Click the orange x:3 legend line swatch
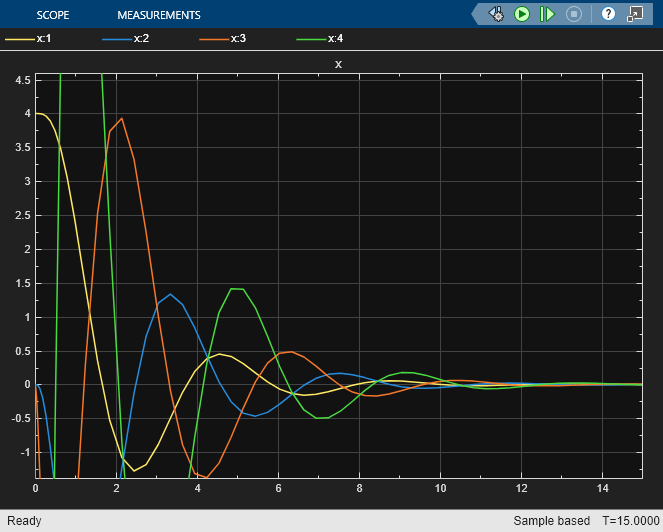This screenshot has height=532, width=663. [213, 39]
